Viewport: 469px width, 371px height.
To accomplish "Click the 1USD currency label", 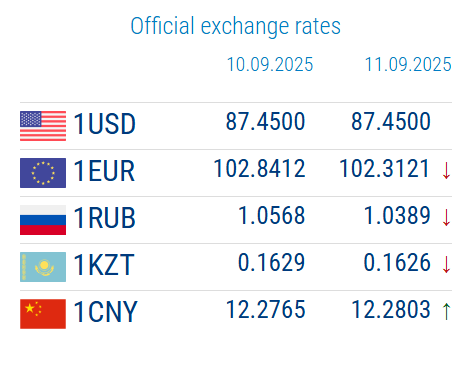I will click(x=104, y=124).
